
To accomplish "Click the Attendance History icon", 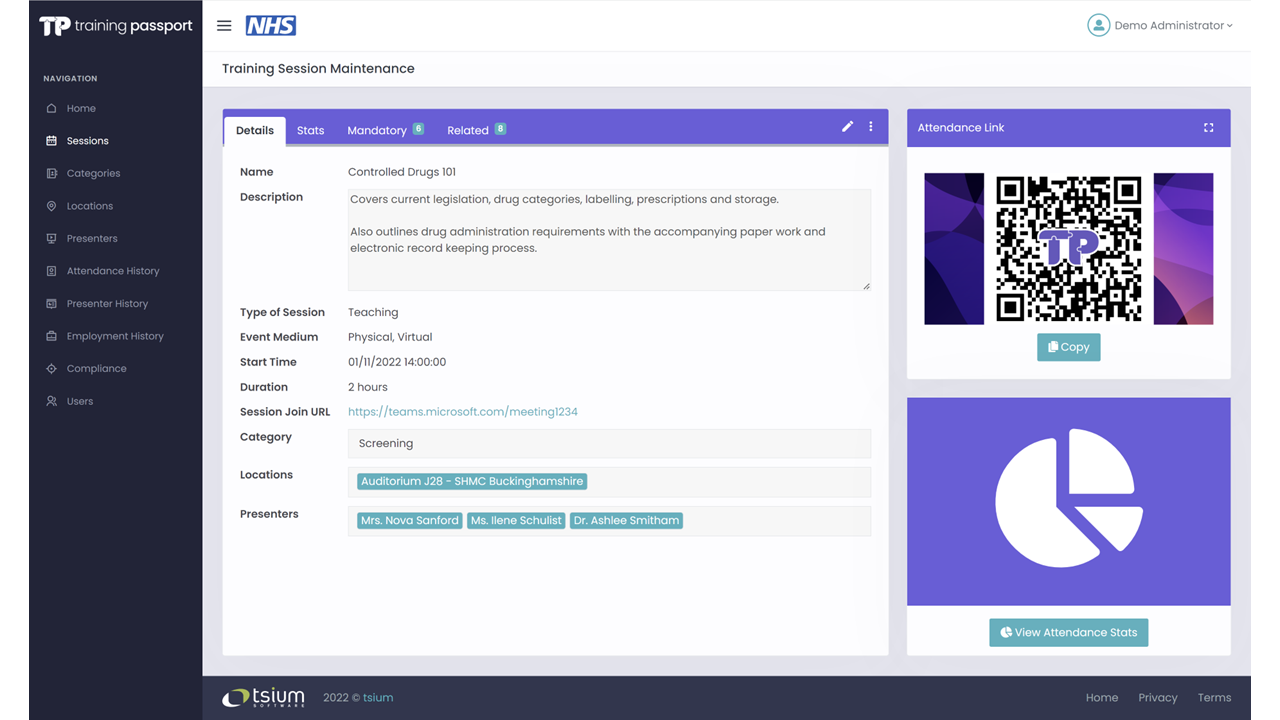I will [x=52, y=271].
